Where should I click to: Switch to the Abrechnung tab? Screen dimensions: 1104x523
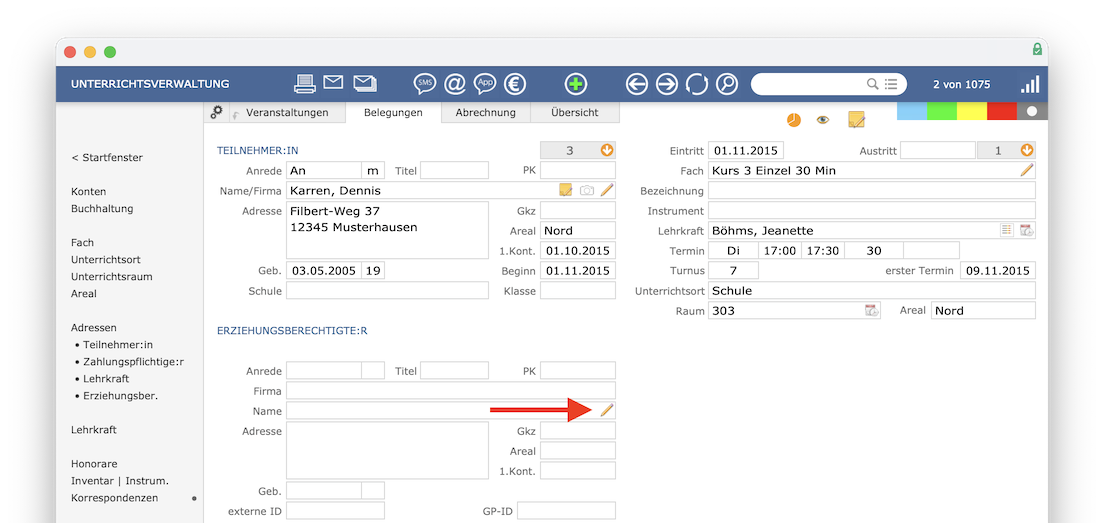point(485,113)
